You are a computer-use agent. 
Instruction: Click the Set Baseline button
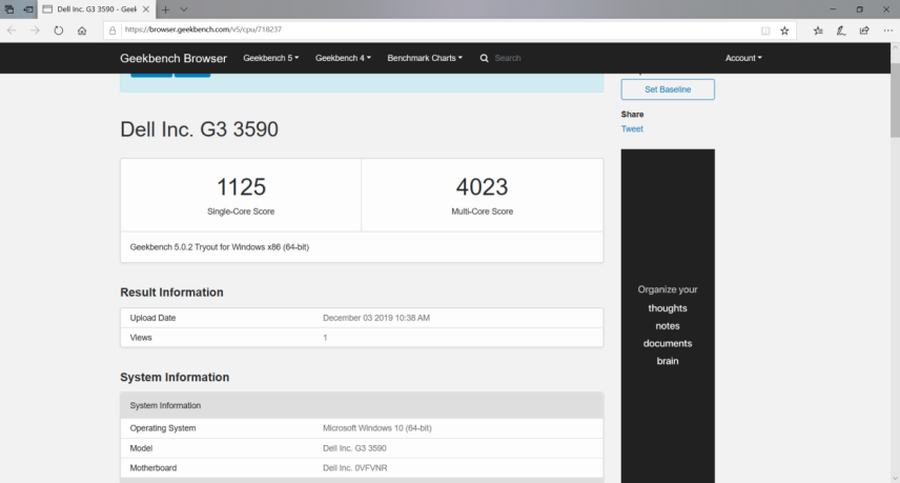click(668, 90)
